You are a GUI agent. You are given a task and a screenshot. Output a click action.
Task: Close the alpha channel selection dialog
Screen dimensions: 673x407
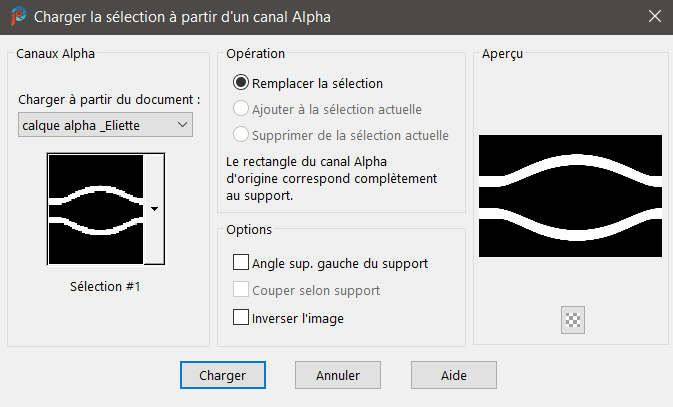click(655, 17)
